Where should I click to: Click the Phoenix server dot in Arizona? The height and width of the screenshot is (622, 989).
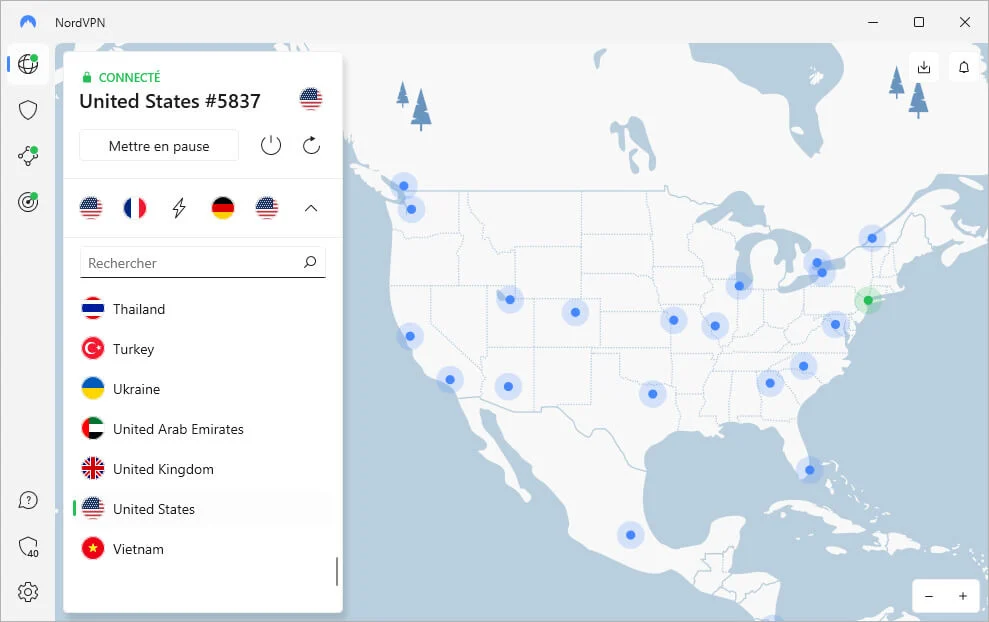tap(508, 387)
